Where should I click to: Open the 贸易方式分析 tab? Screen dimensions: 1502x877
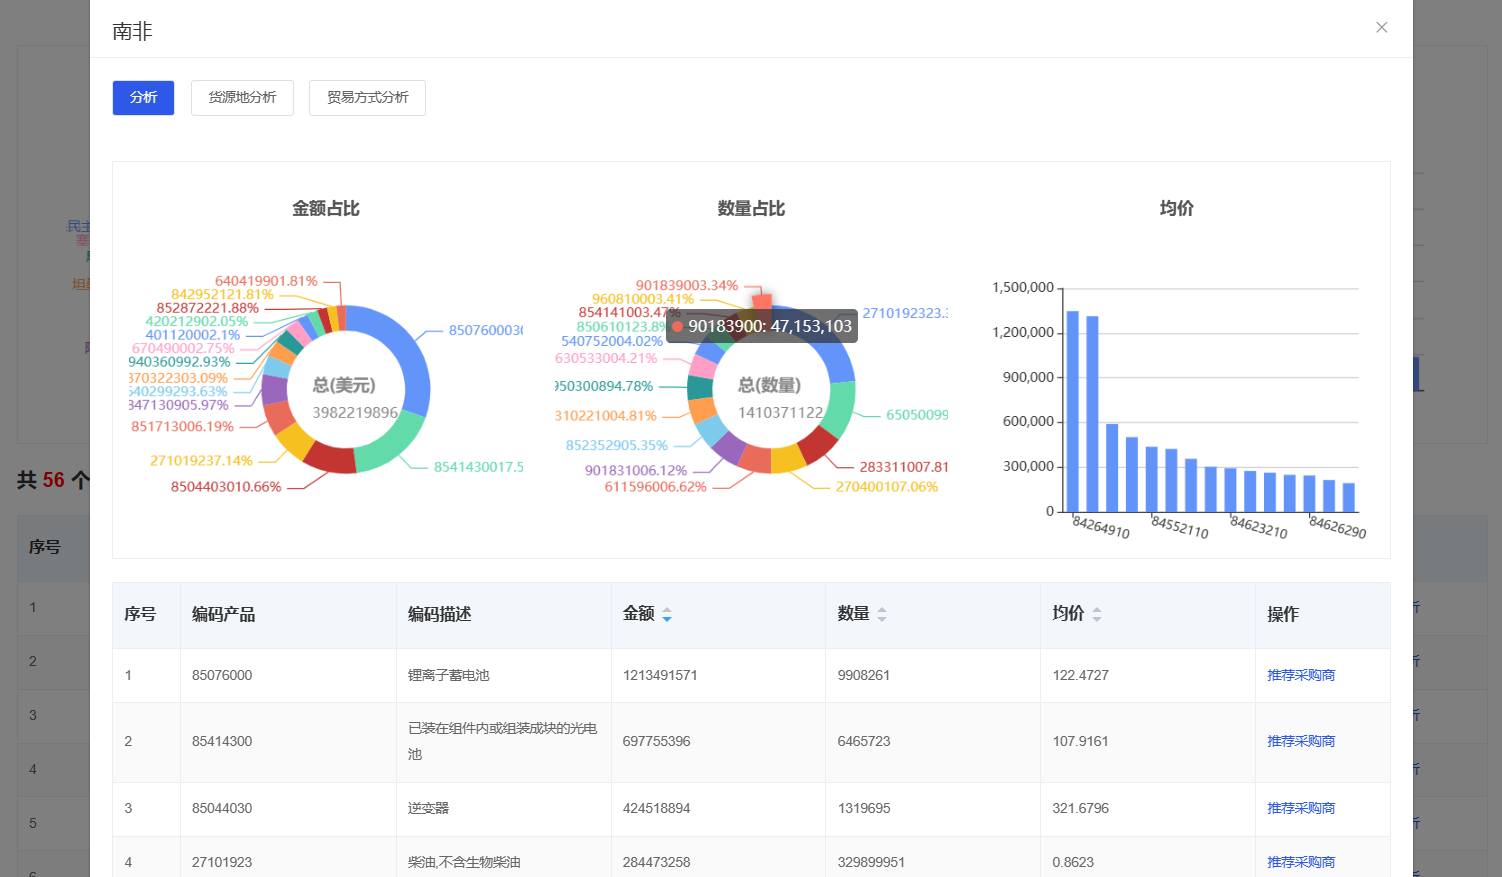coord(367,98)
